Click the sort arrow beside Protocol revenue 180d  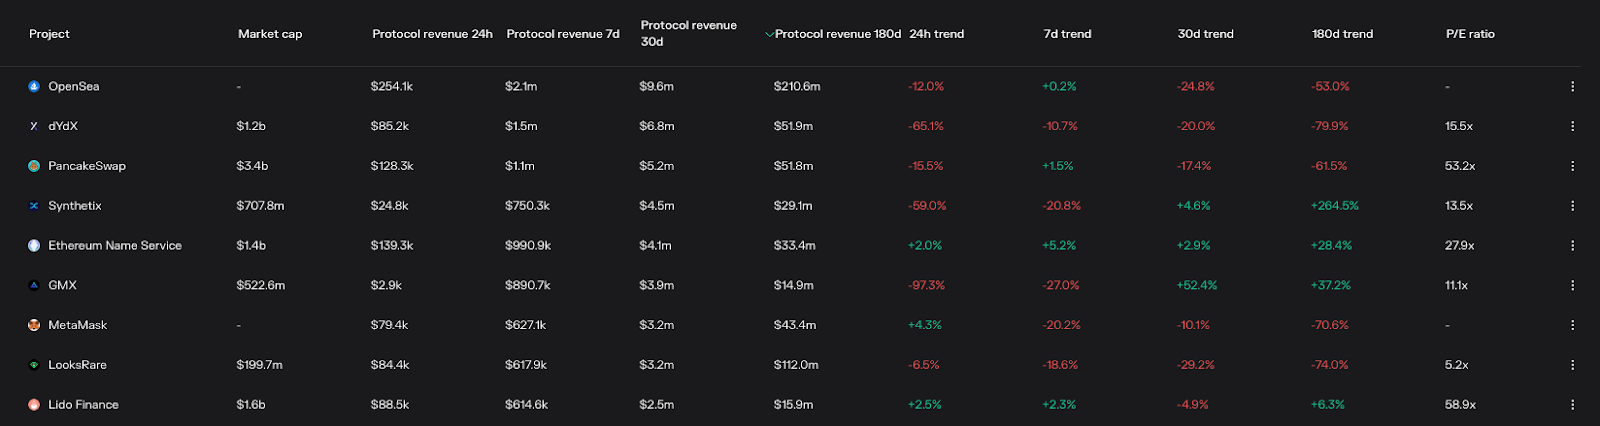pyautogui.click(x=769, y=34)
